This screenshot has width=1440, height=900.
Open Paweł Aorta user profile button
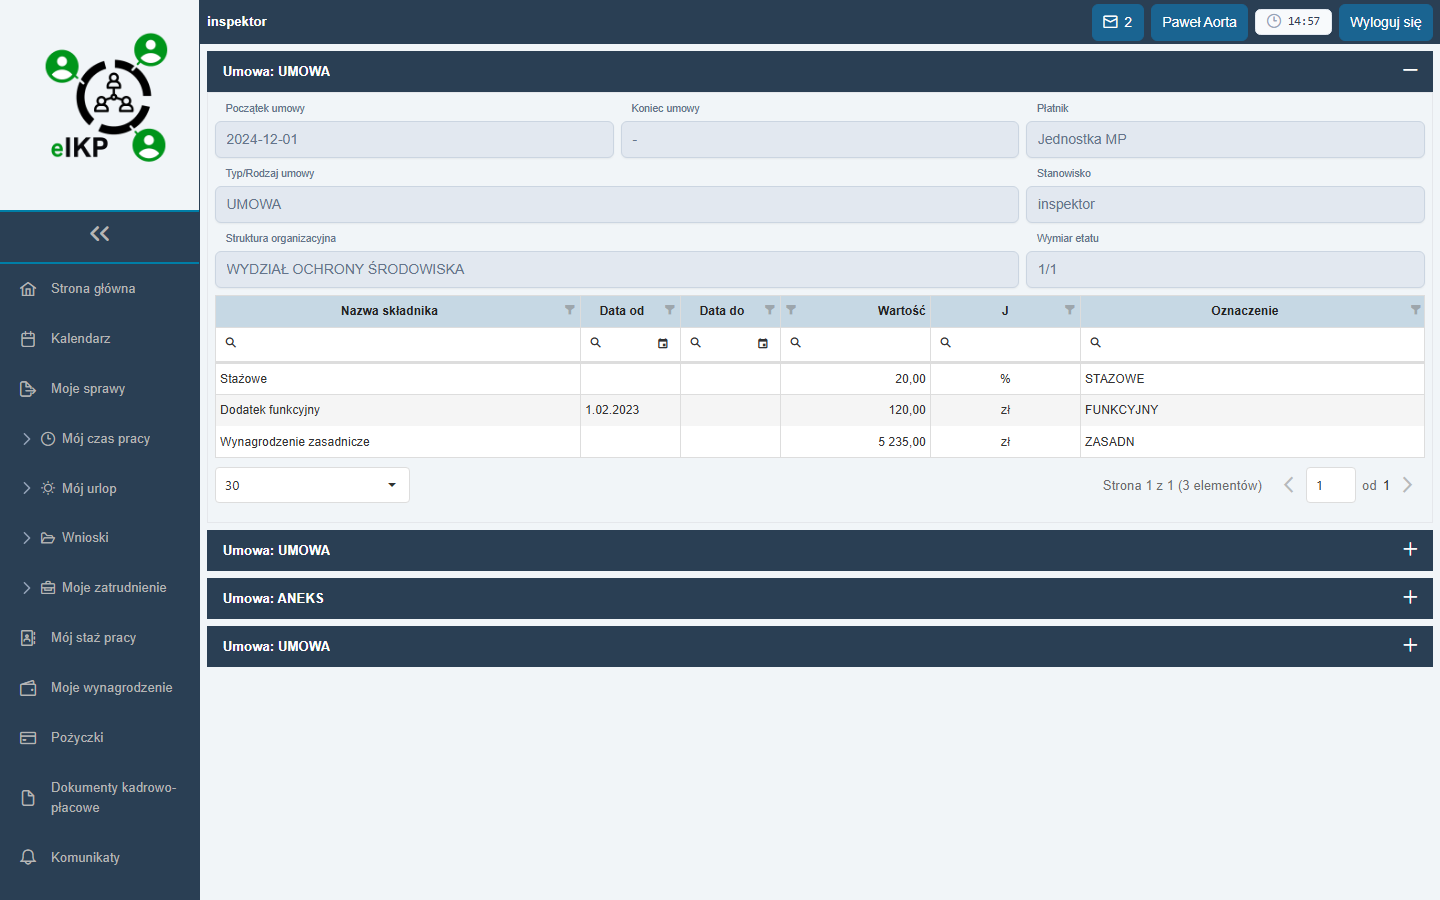(1199, 22)
